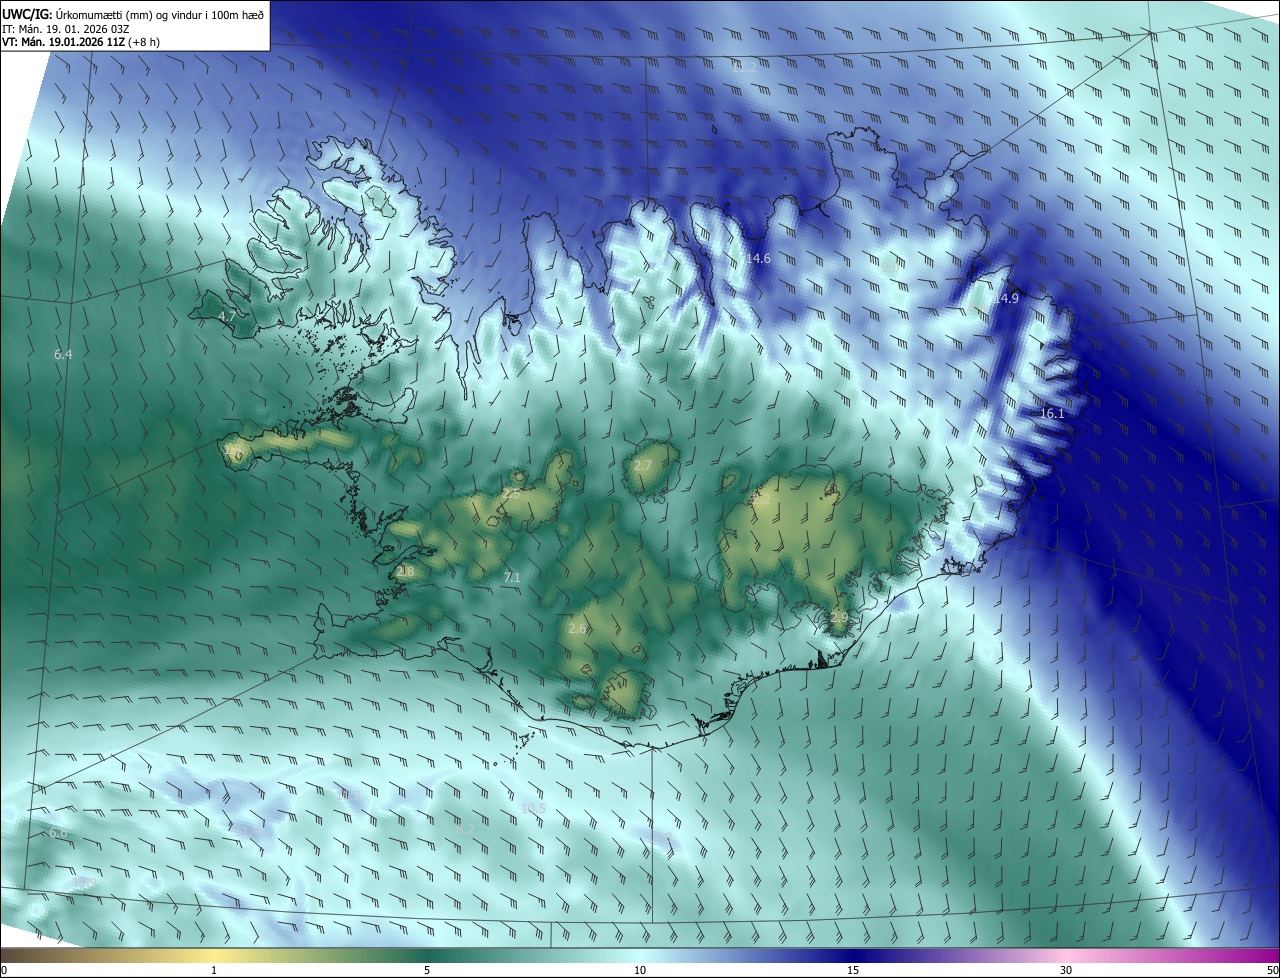Click the 1 tick on the color scale

(x=214, y=970)
